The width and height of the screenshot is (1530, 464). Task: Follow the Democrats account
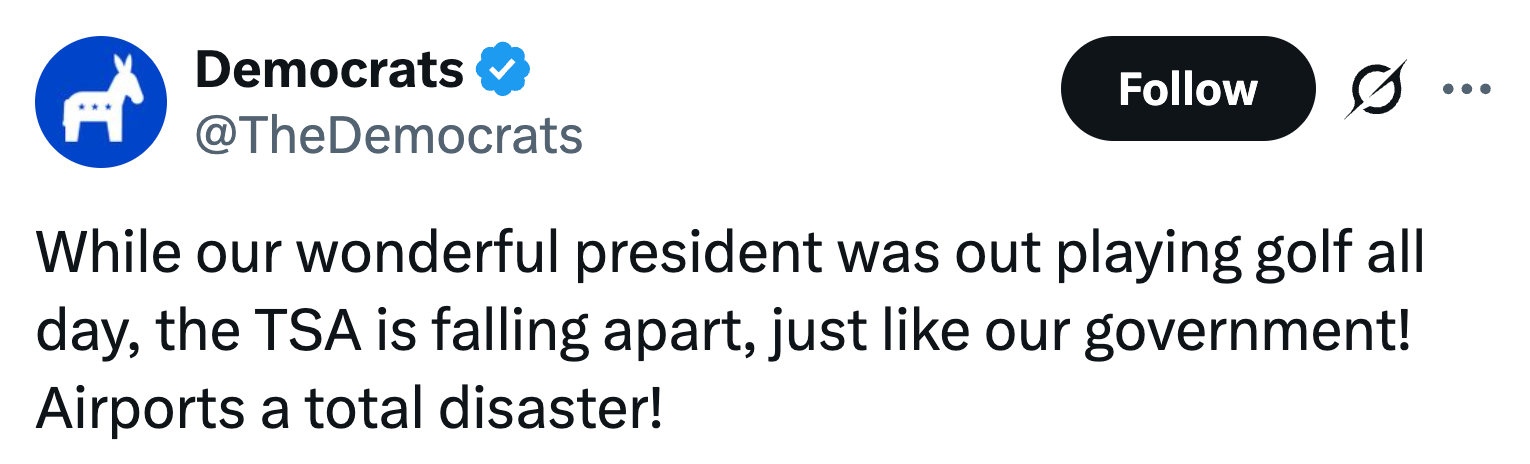(x=1187, y=89)
